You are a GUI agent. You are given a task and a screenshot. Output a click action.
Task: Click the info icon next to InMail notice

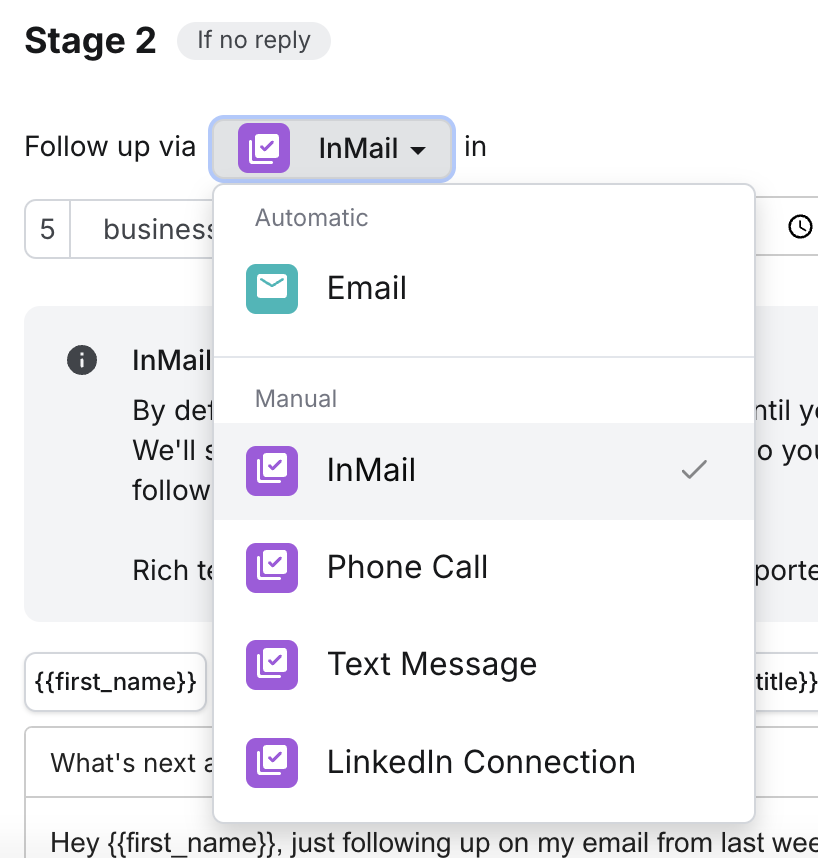coord(82,360)
